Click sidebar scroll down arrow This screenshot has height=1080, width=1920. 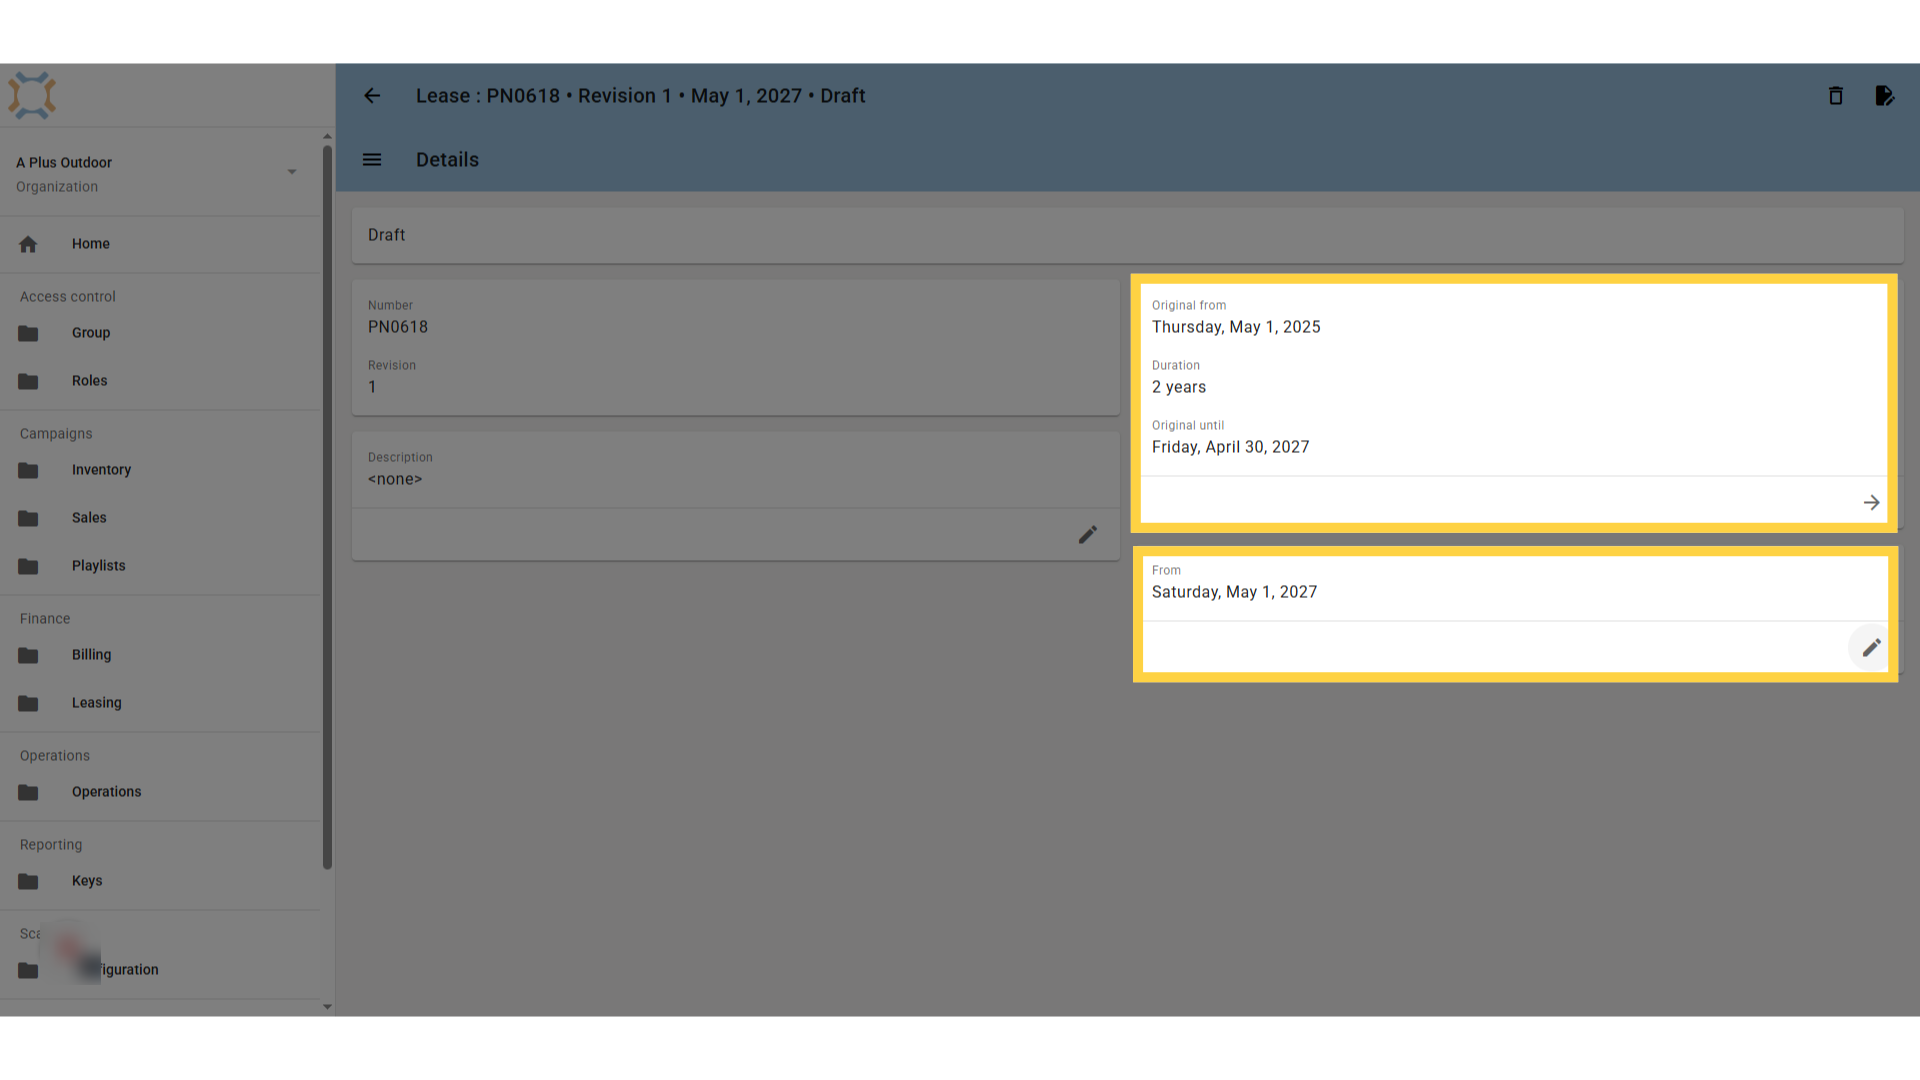tap(327, 1007)
